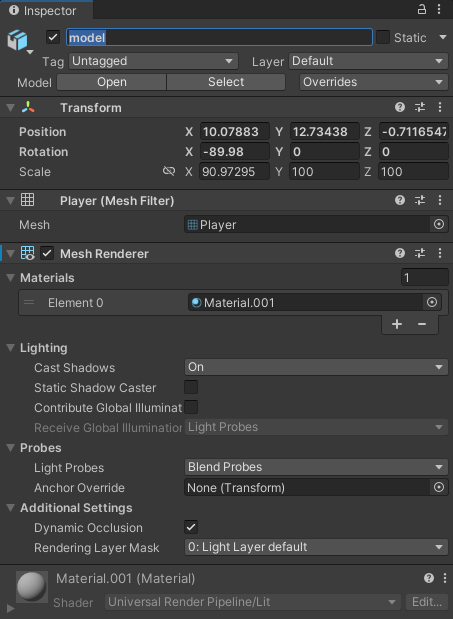
Task: Click the Anchor Override None (Transform) field
Action: (x=307, y=487)
